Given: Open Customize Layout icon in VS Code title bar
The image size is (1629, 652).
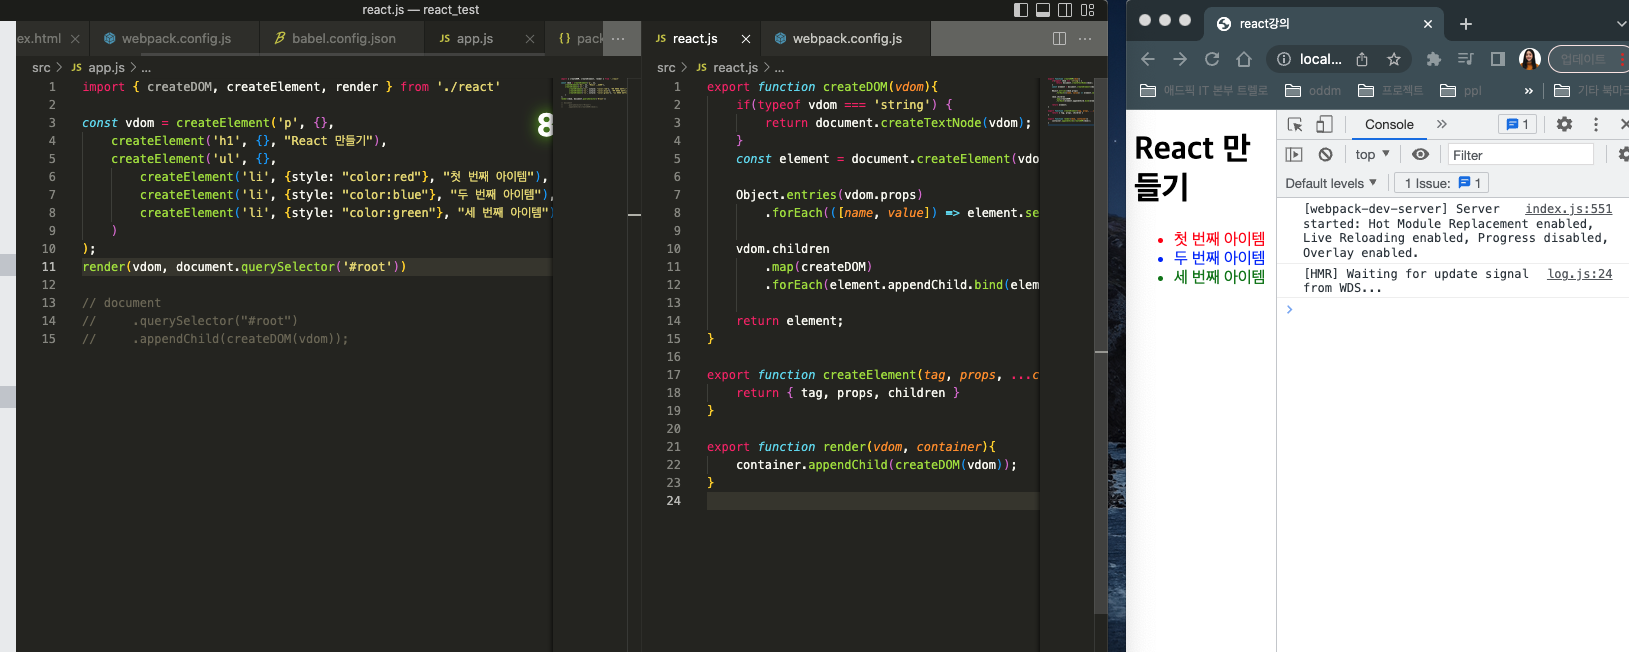Looking at the screenshot, I should (1088, 10).
